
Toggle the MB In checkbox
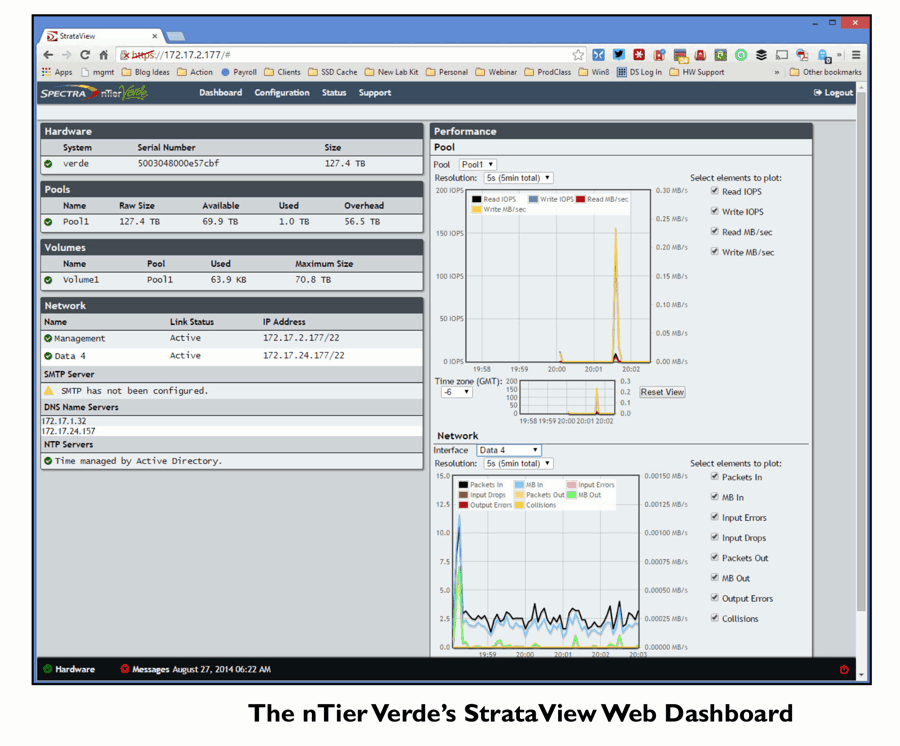click(x=715, y=496)
